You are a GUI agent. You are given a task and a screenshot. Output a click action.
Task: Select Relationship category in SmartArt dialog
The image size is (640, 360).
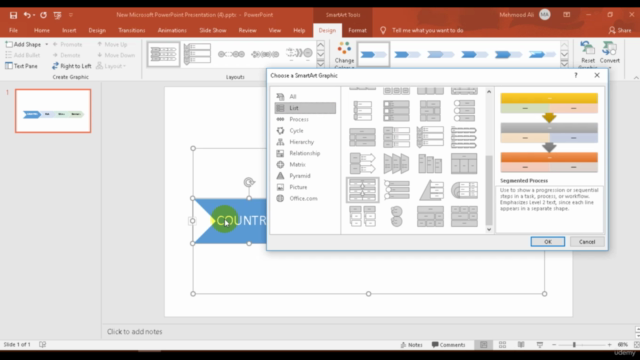point(305,153)
